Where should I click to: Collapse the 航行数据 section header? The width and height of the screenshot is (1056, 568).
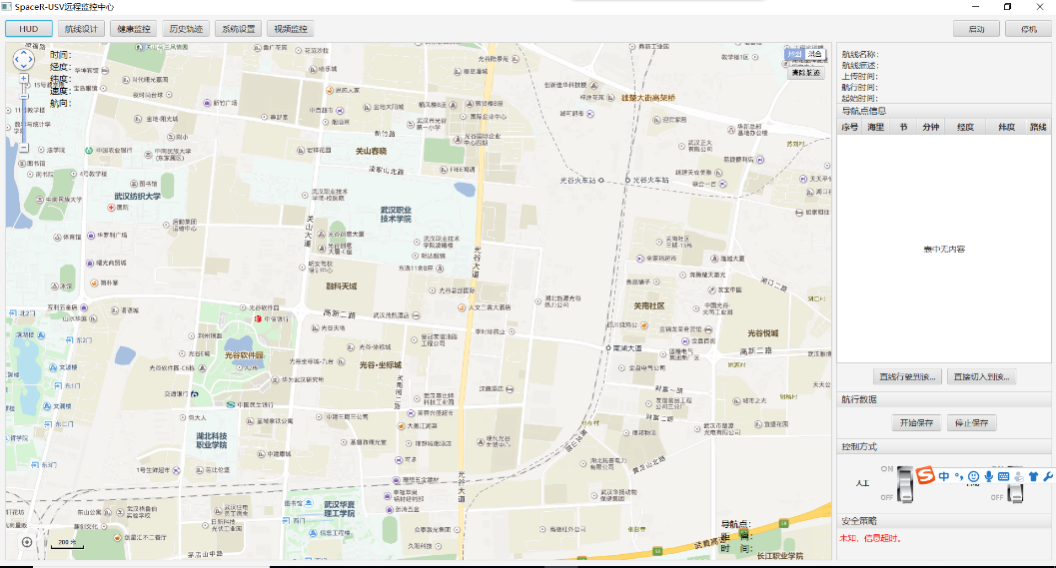[x=946, y=400]
